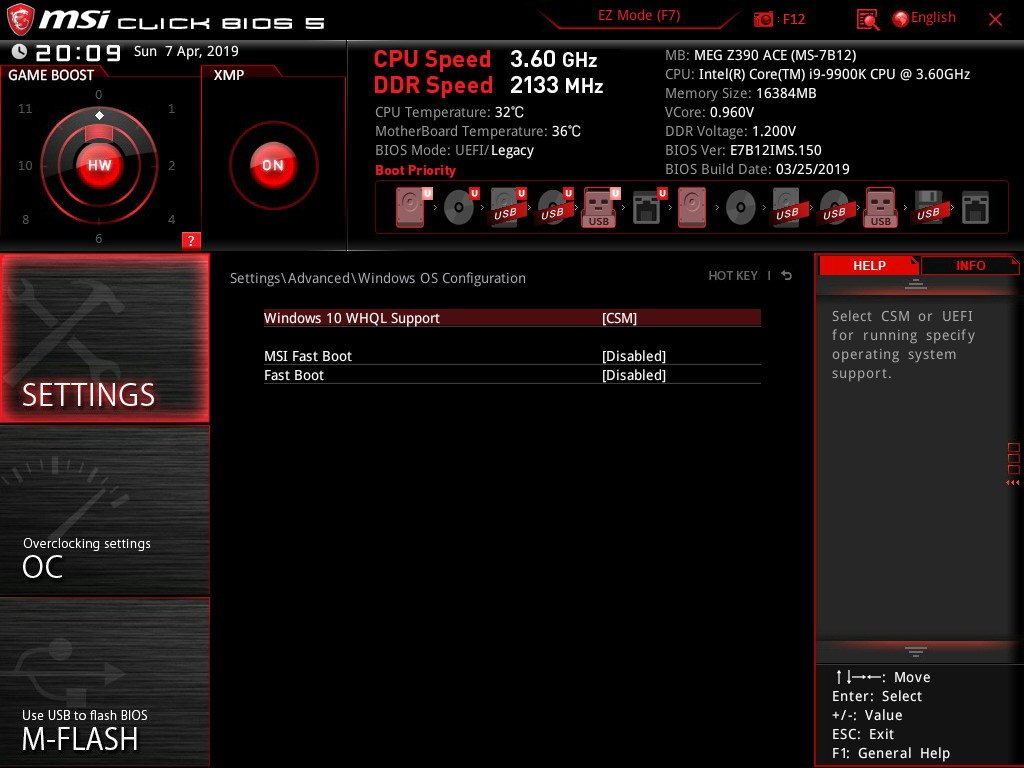This screenshot has height=768, width=1024.
Task: Select the USB floppy boot device icon
Action: (929, 207)
